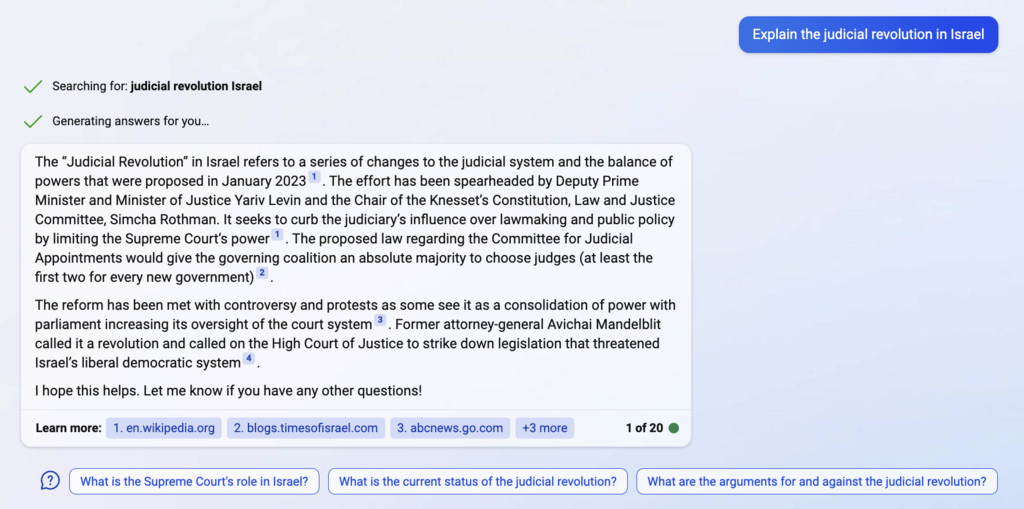This screenshot has height=509, width=1024.
Task: Open citation 2 after new government
Action: (x=262, y=273)
